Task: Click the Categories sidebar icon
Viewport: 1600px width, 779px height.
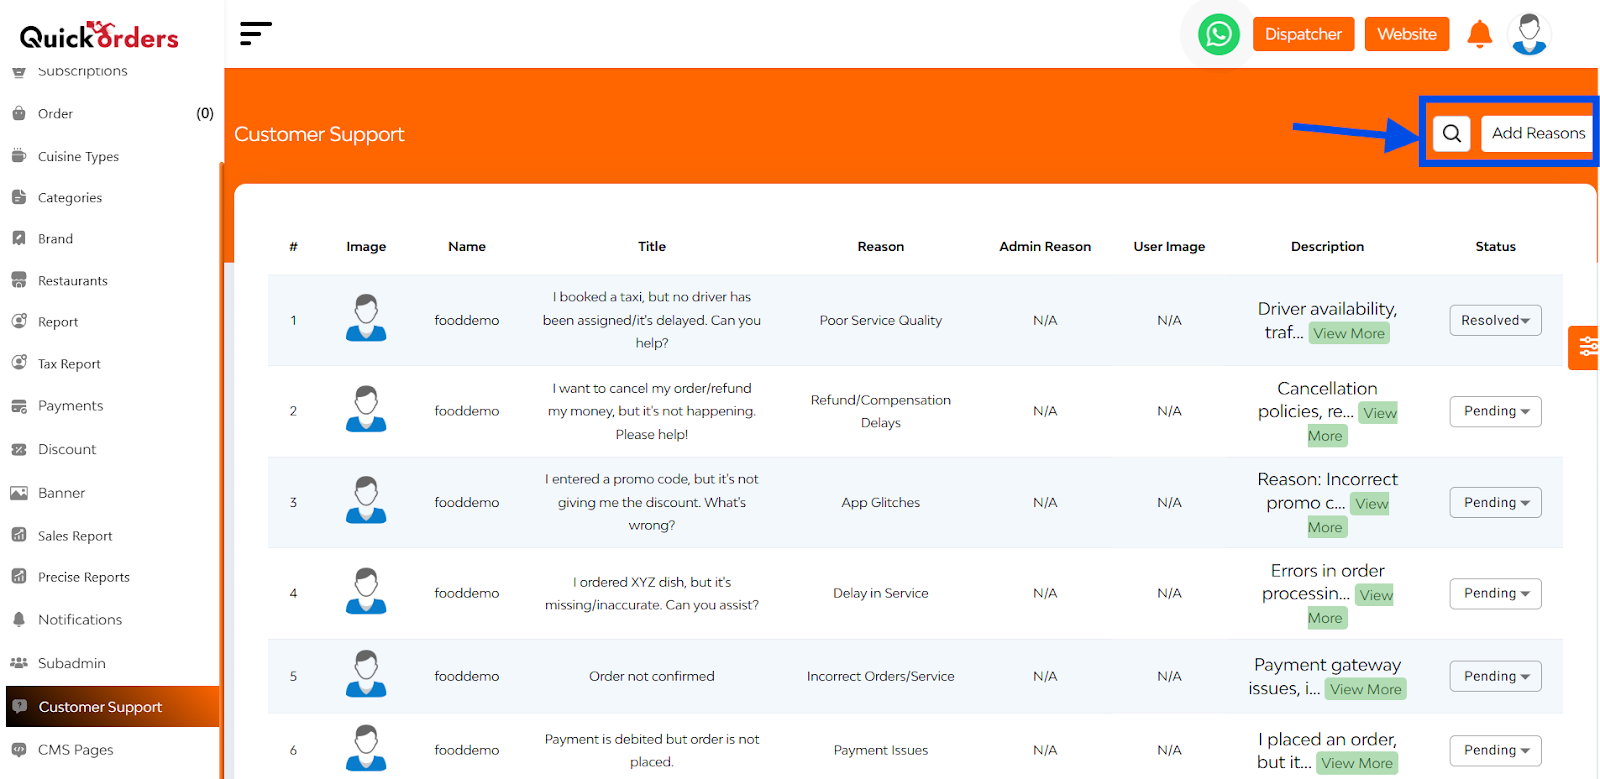Action: 19,197
